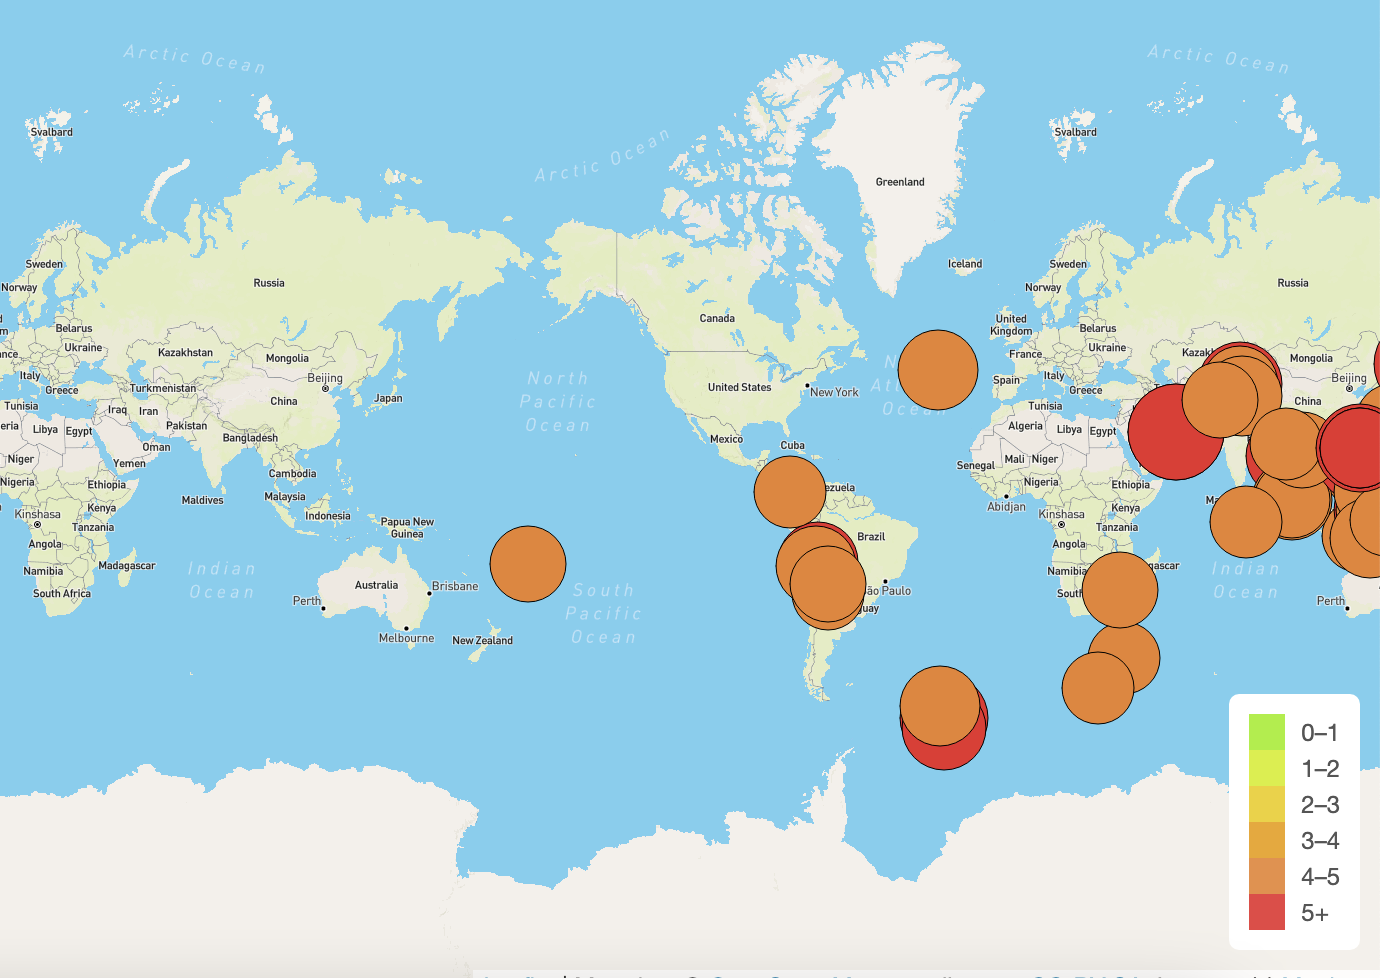Click the "Australia" map label

[376, 585]
